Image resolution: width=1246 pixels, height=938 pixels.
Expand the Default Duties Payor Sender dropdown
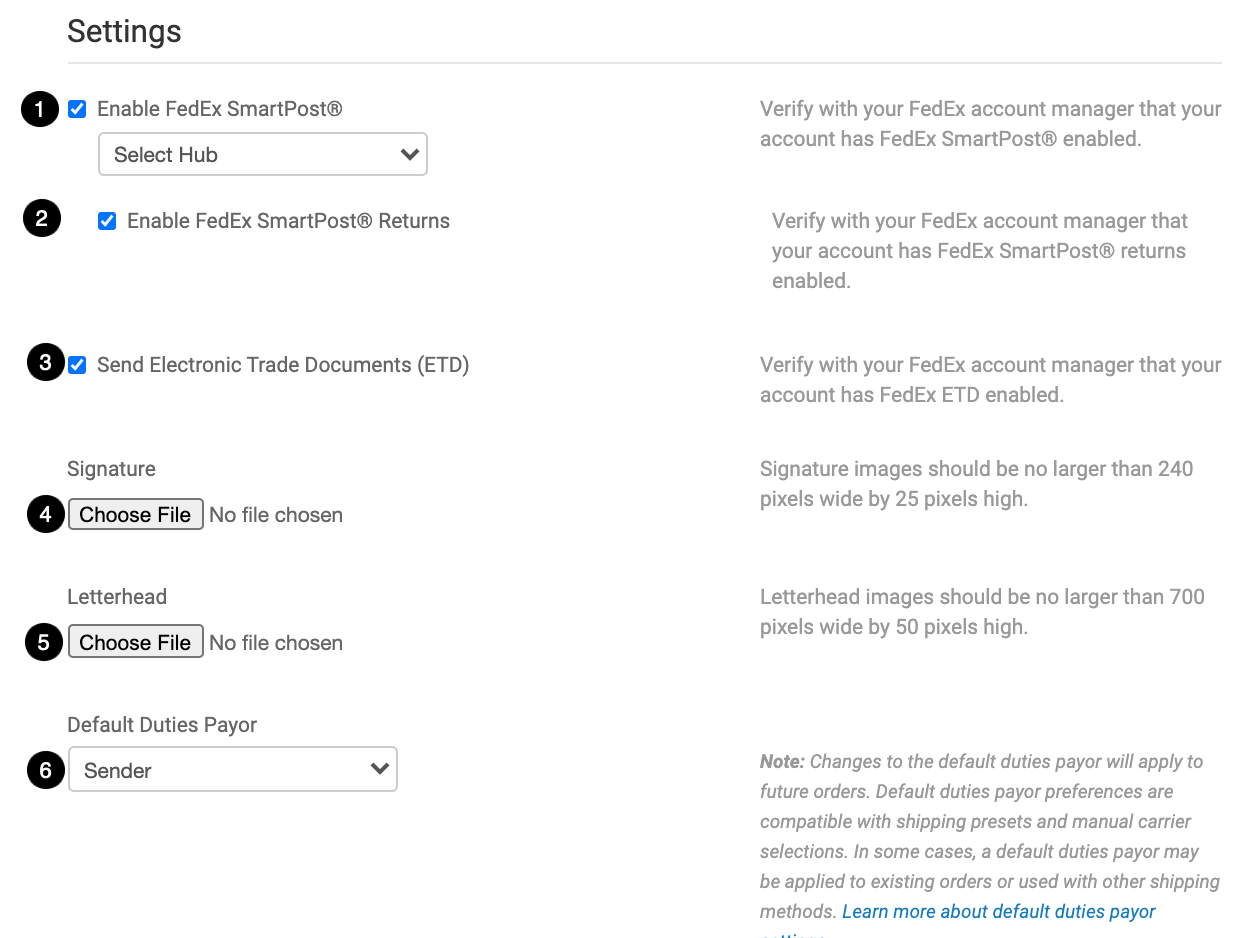click(x=233, y=770)
